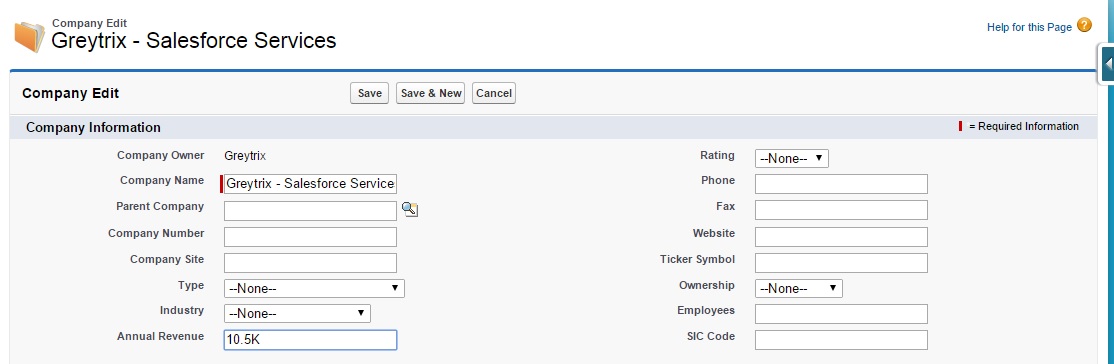Click the Company Owner value Greytrix

pos(245,156)
